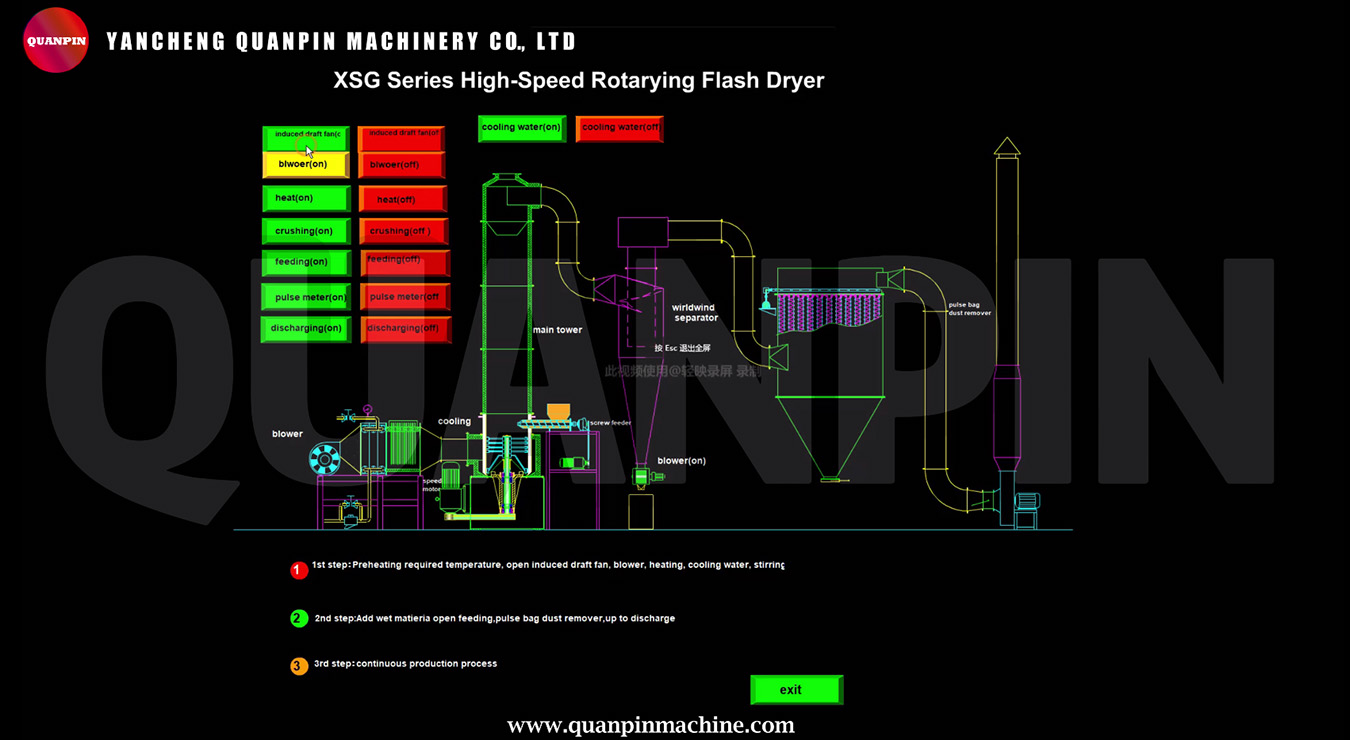Stop feeding with feeding(off)
Screen dimensions: 1350x740
404,263
